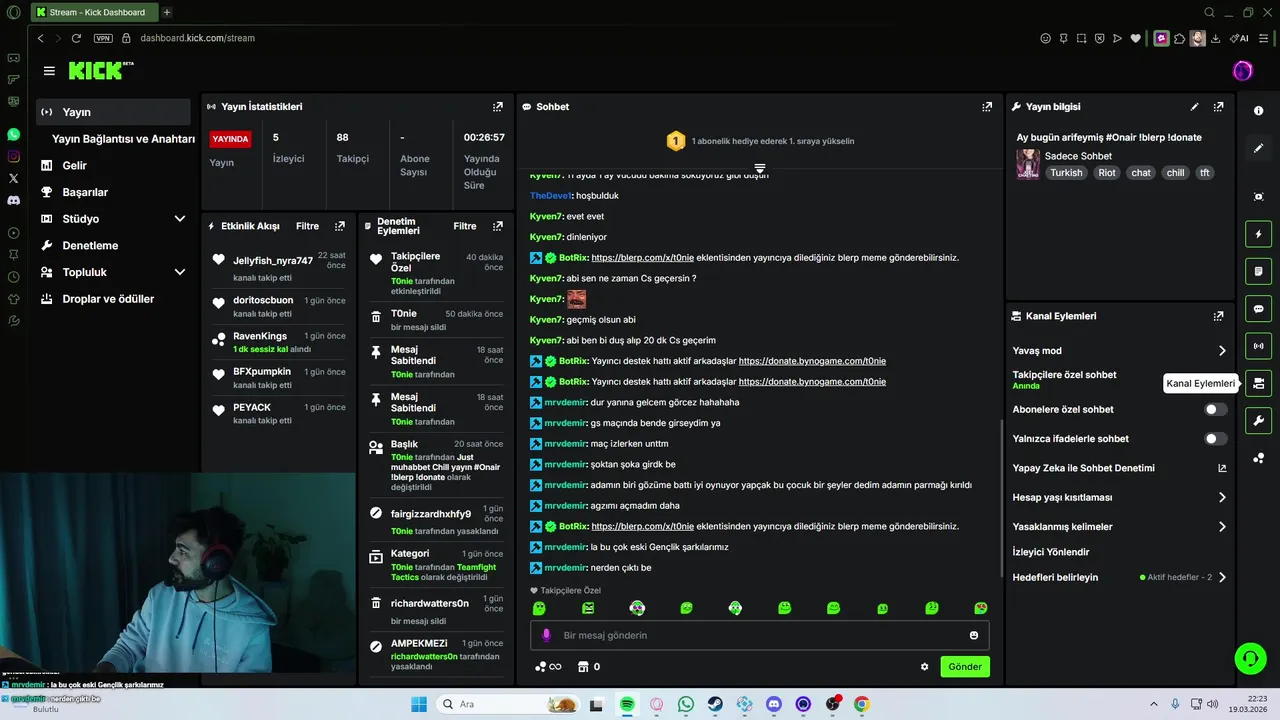The height and width of the screenshot is (720, 1280).
Task: Pop out the Etkinlik Akışı panel
Action: 340,227
